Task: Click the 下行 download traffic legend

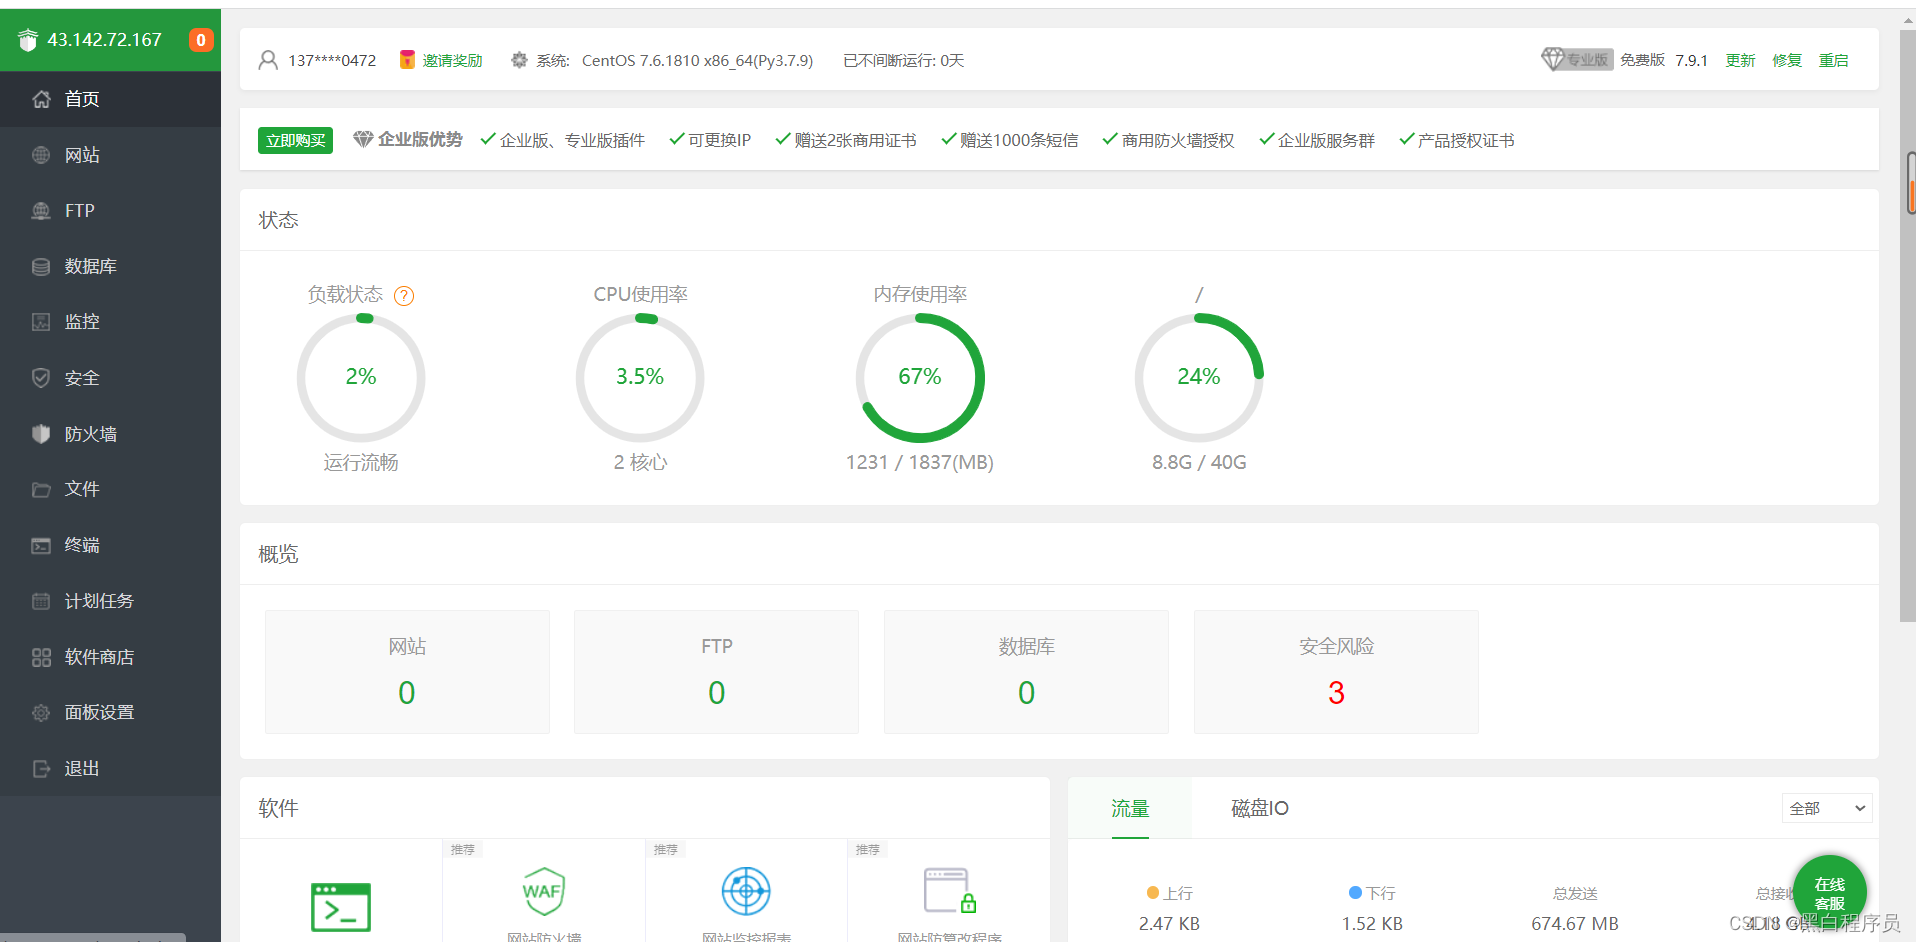Action: point(1372,893)
